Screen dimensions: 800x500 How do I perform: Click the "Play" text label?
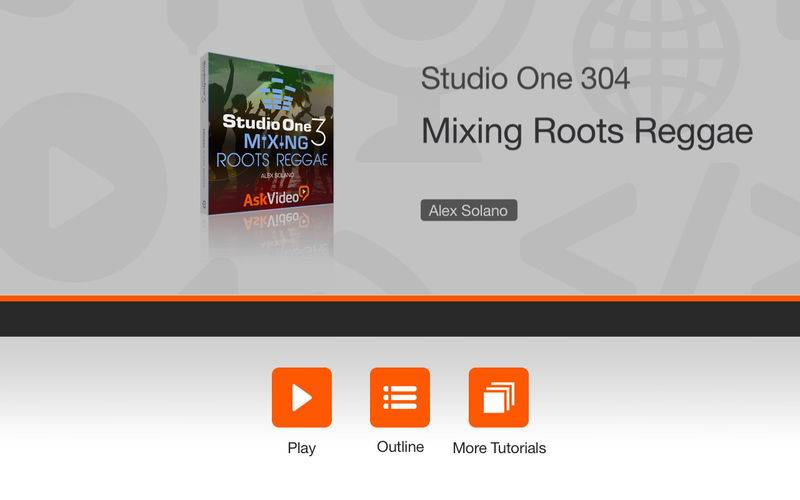(302, 448)
